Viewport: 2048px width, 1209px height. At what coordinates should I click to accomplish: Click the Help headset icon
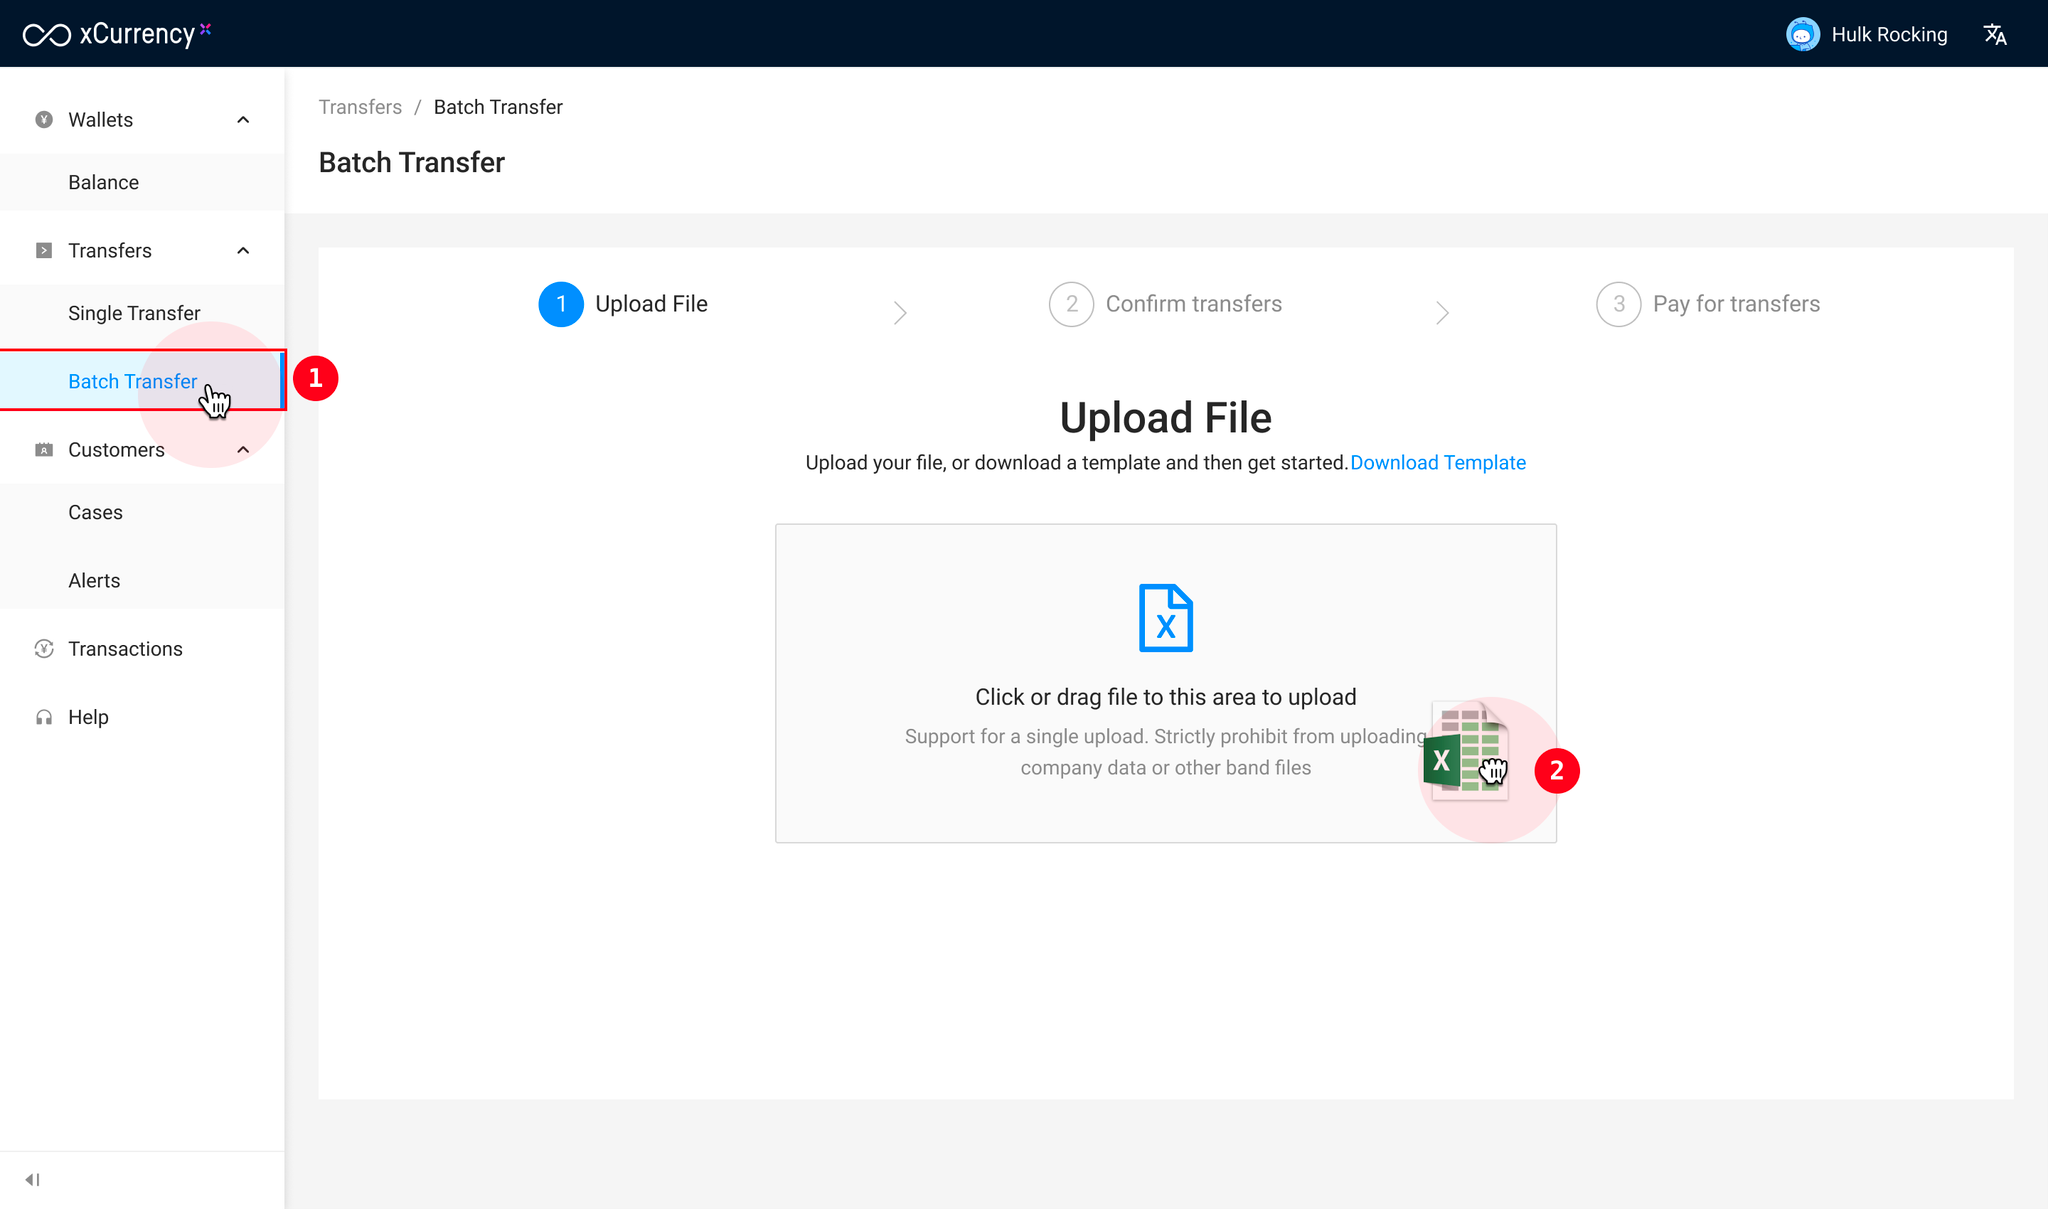pos(44,717)
